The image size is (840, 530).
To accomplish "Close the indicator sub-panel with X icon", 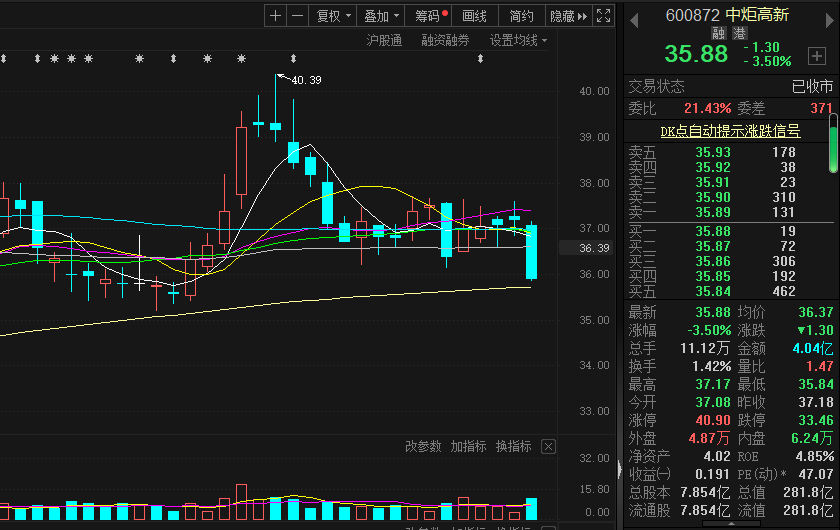I will click(548, 446).
